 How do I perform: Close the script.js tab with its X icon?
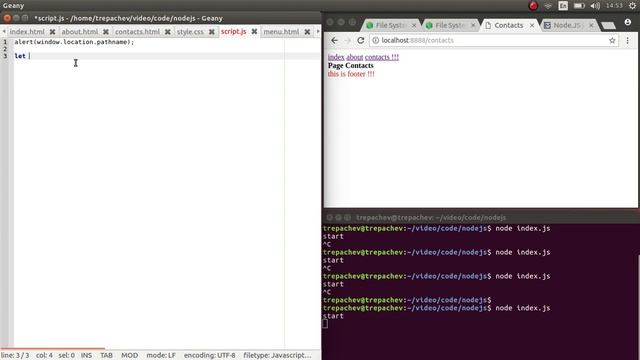(254, 31)
